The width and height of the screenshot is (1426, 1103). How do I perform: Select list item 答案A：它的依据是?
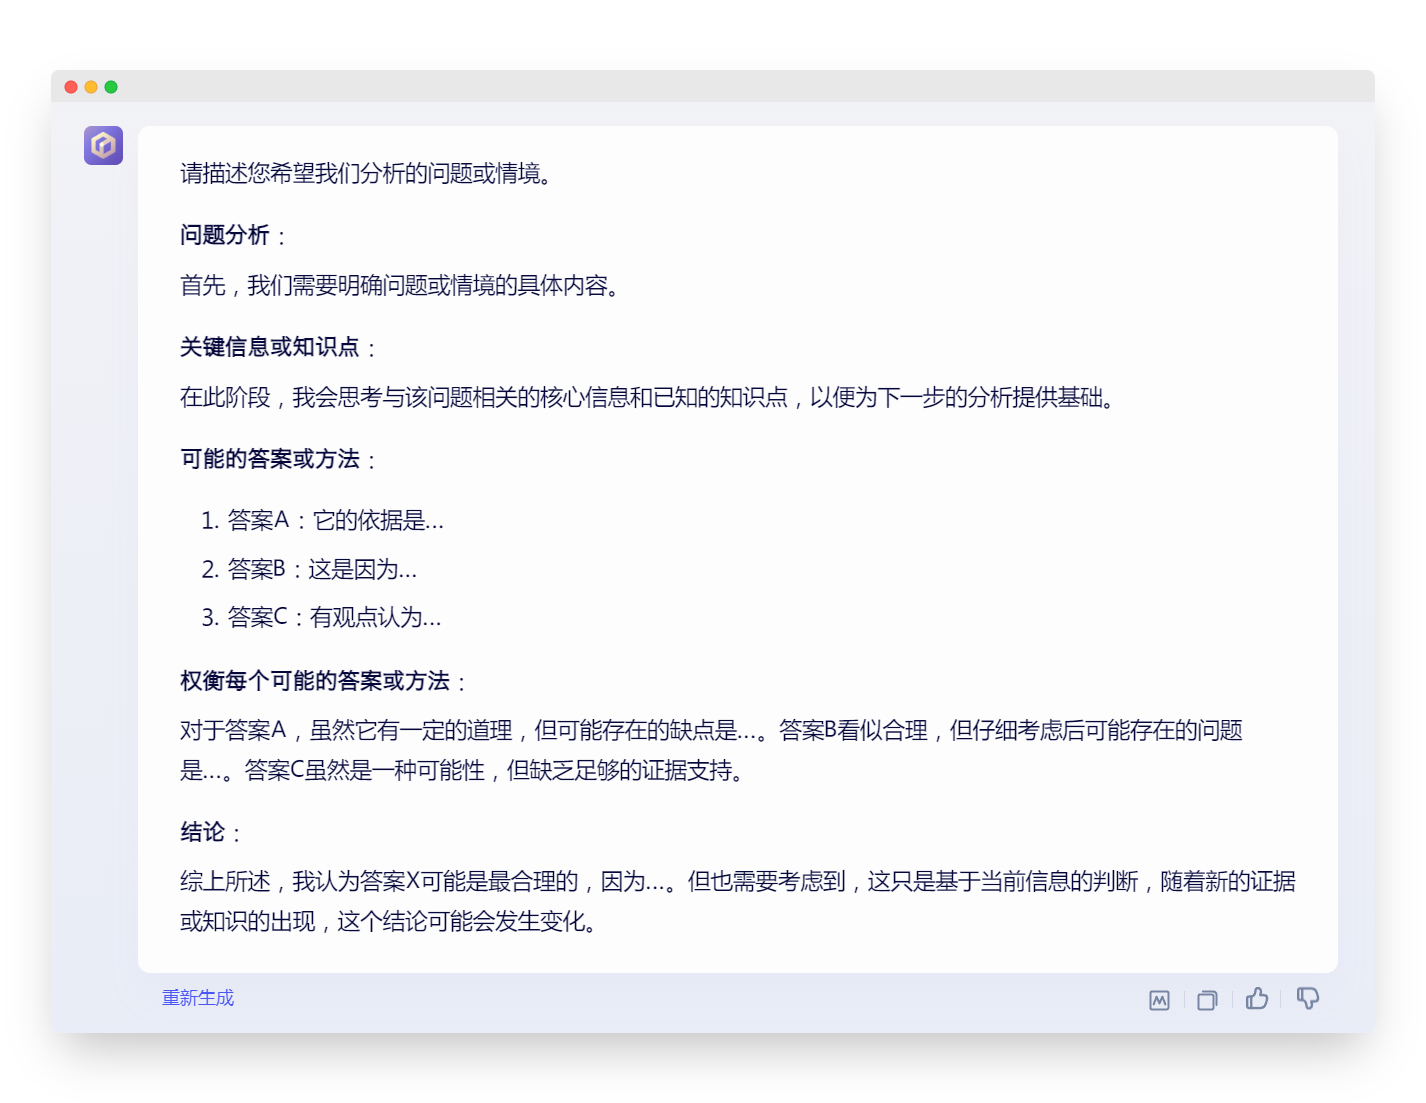coord(323,520)
